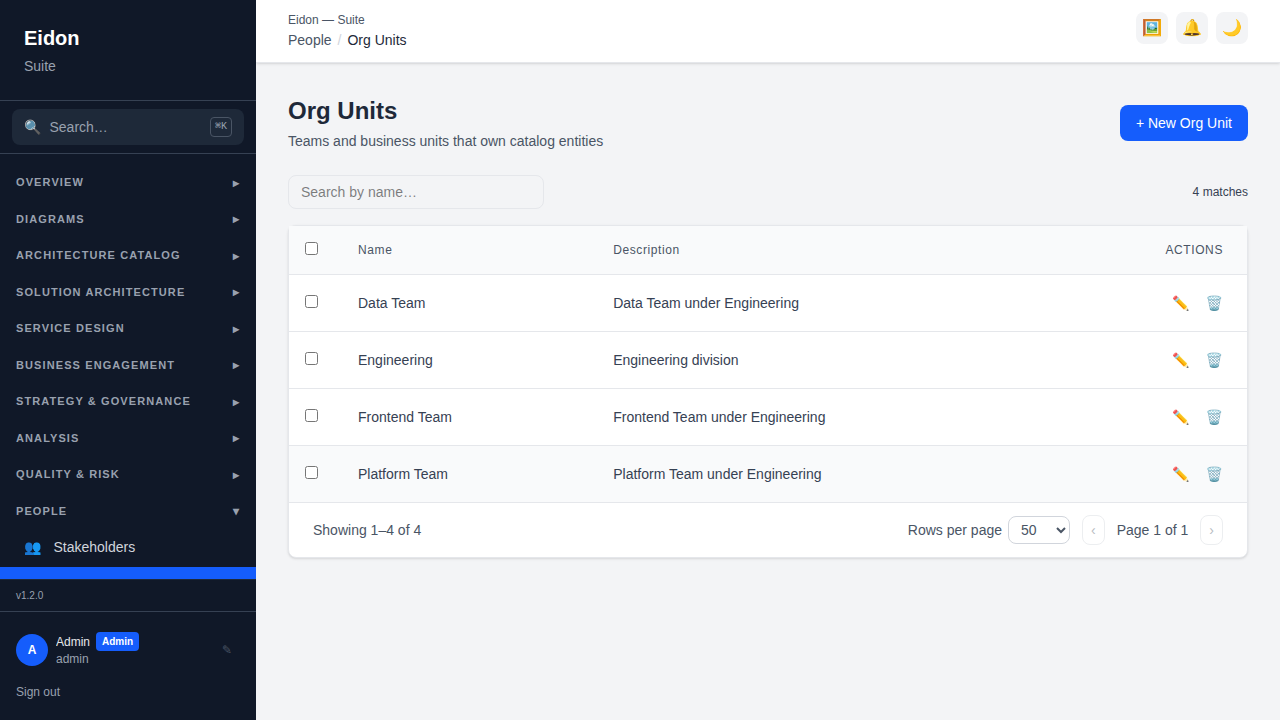The width and height of the screenshot is (1280, 720).
Task: Click 'Platform Team under Engineering' description
Action: (717, 474)
